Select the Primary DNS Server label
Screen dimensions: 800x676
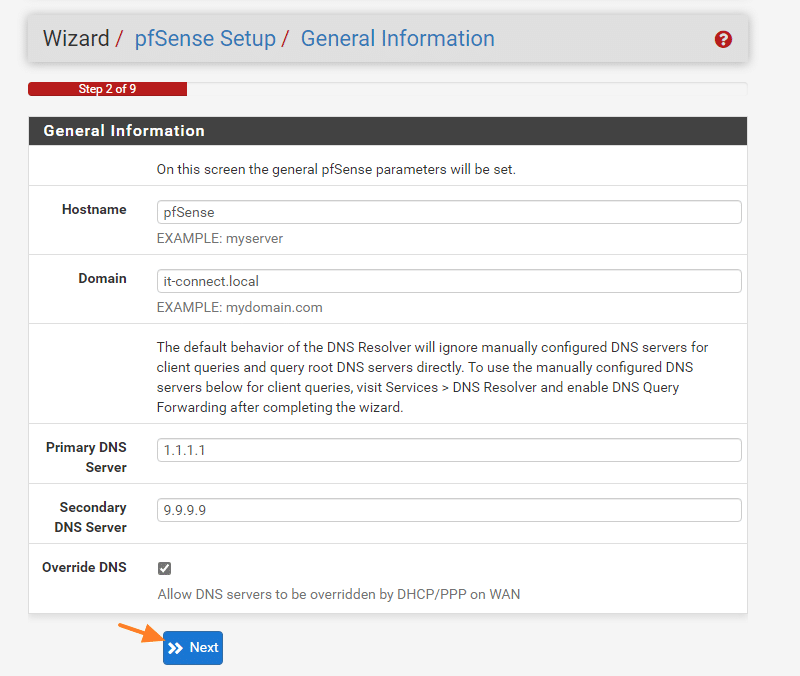[x=86, y=457]
